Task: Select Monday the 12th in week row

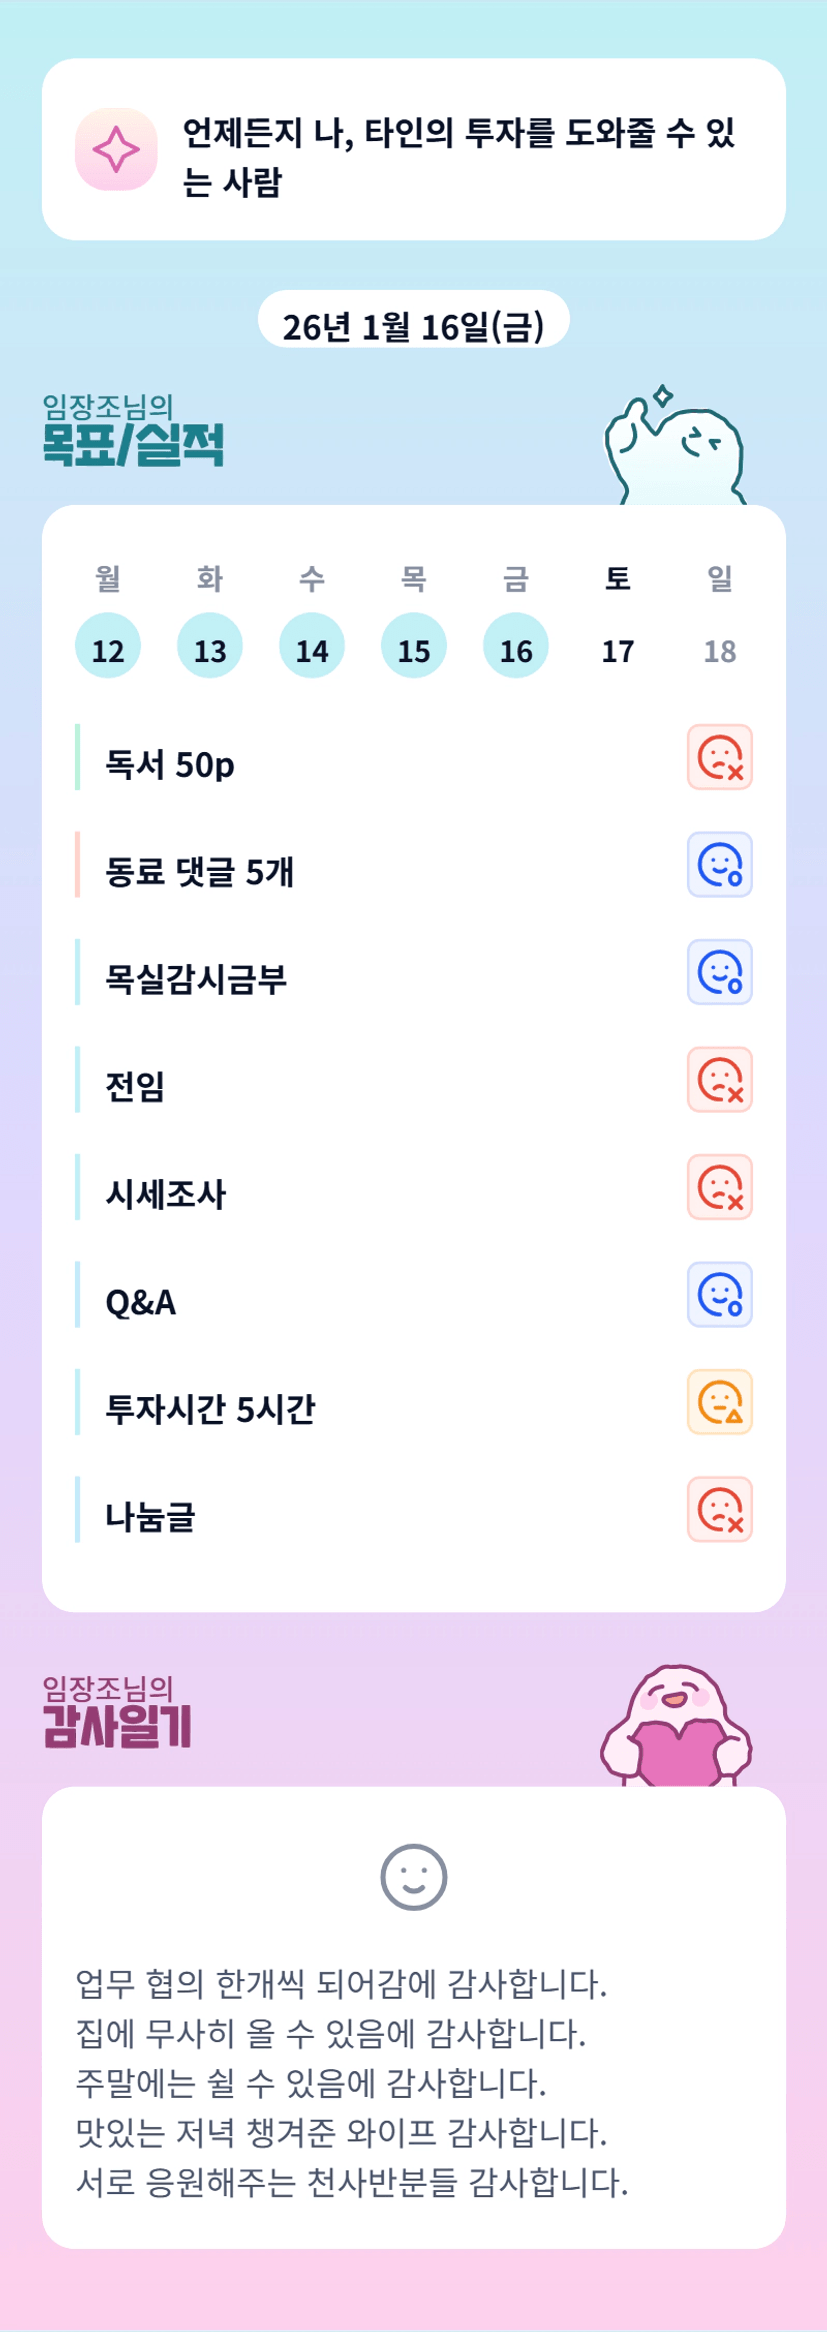Action: click(x=108, y=646)
